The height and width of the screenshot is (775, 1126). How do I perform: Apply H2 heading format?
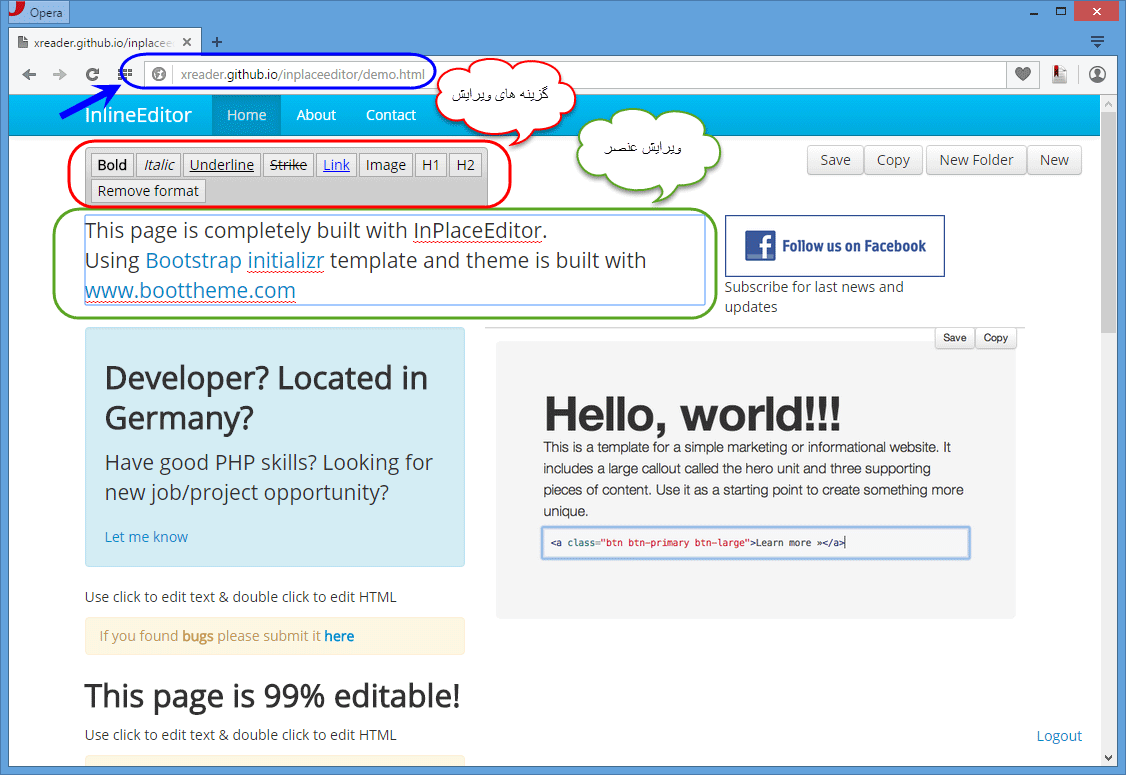click(x=465, y=165)
